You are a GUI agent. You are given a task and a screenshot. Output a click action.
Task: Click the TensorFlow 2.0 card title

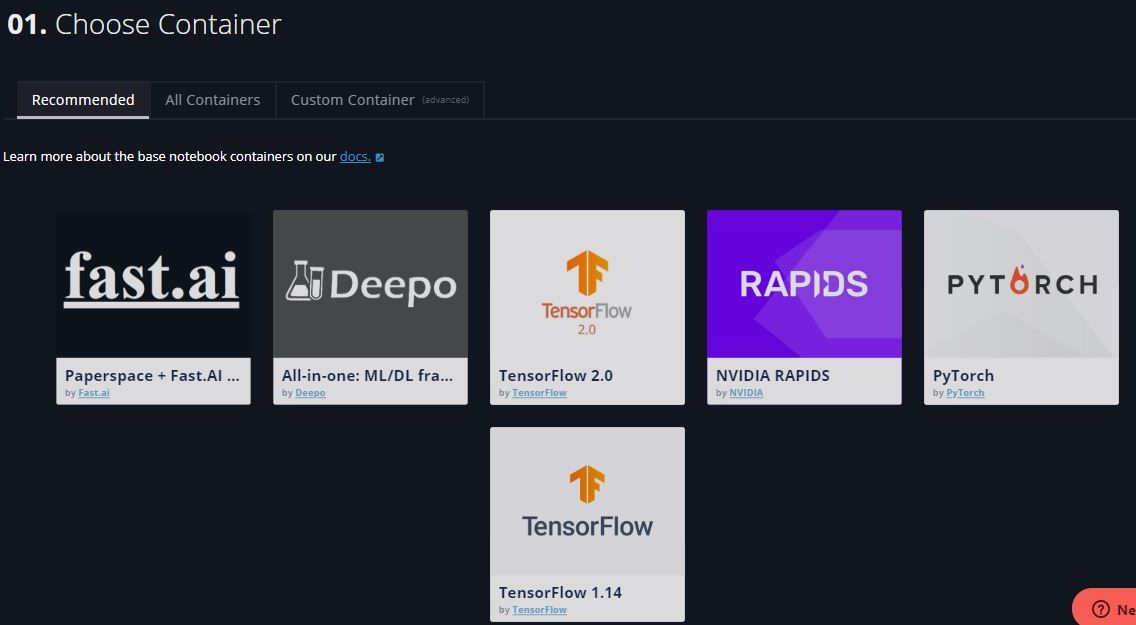pyautogui.click(x=556, y=375)
